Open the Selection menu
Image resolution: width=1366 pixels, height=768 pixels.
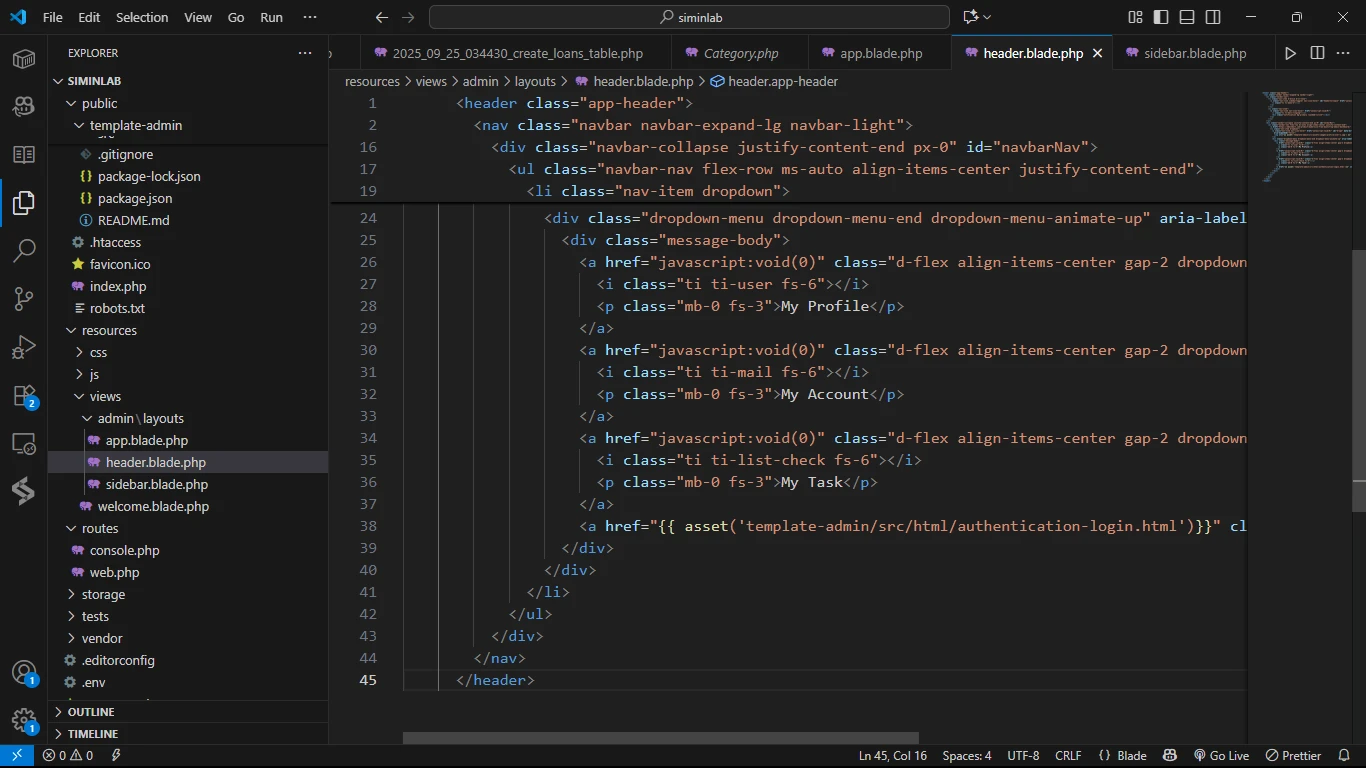coord(142,17)
